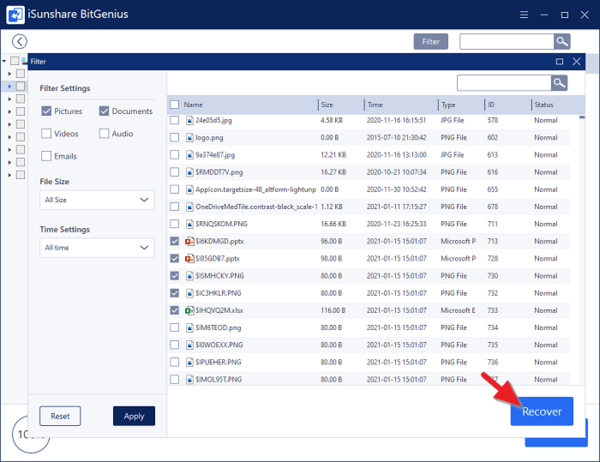Sort the list by Status column
This screenshot has height=462, width=600.
[544, 104]
